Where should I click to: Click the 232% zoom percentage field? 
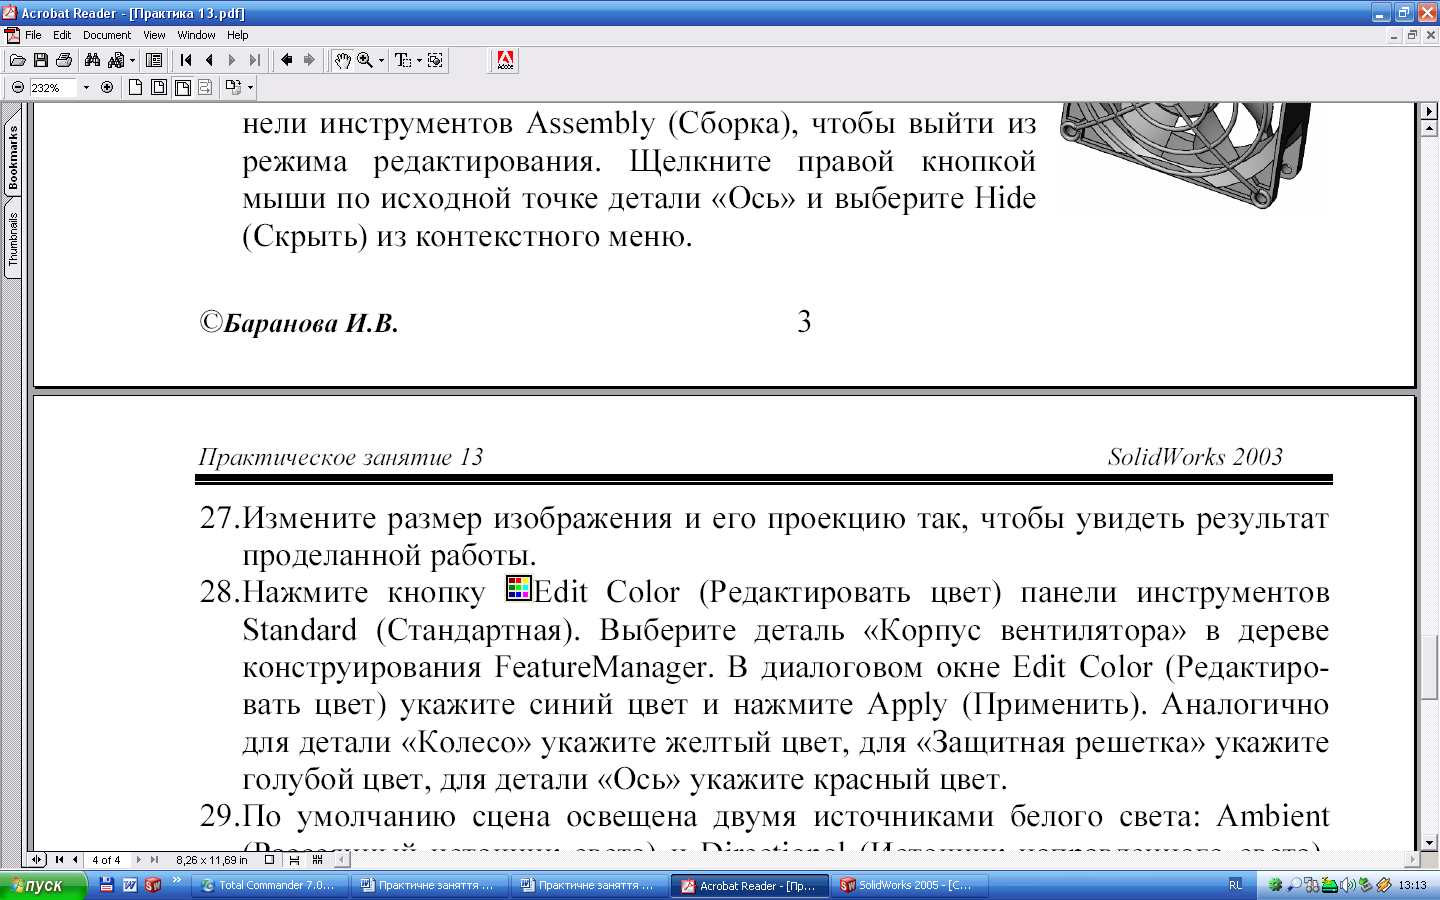[x=52, y=88]
